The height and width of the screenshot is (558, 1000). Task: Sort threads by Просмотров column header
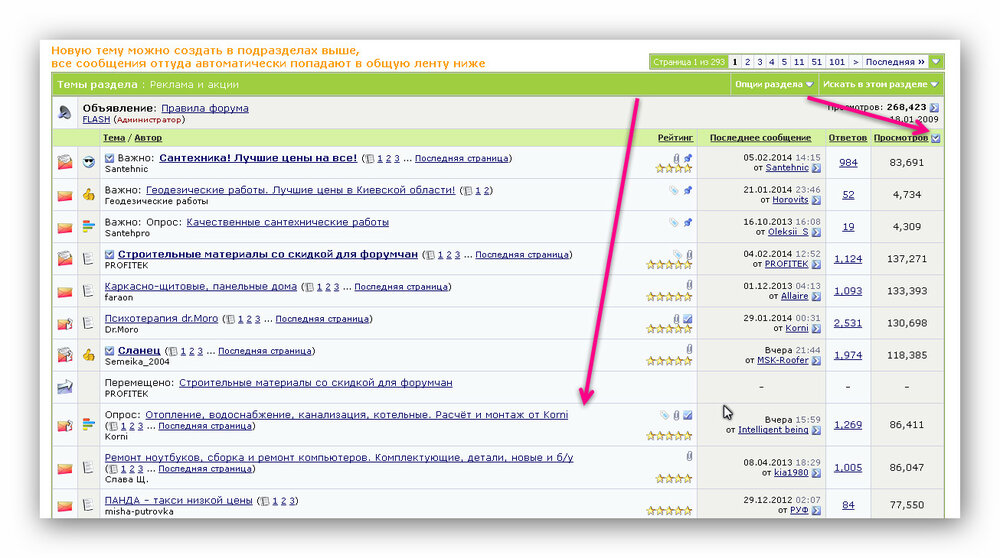(901, 138)
